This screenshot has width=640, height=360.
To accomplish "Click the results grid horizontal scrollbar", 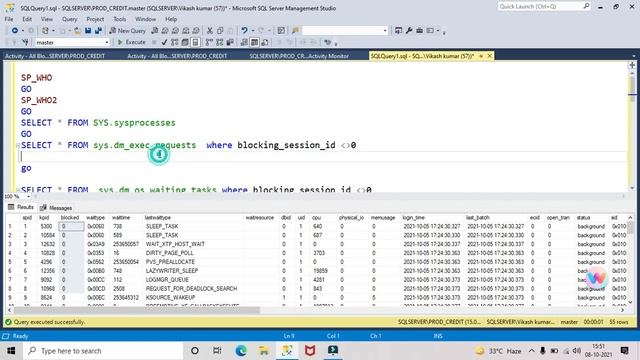I will [x=136, y=310].
